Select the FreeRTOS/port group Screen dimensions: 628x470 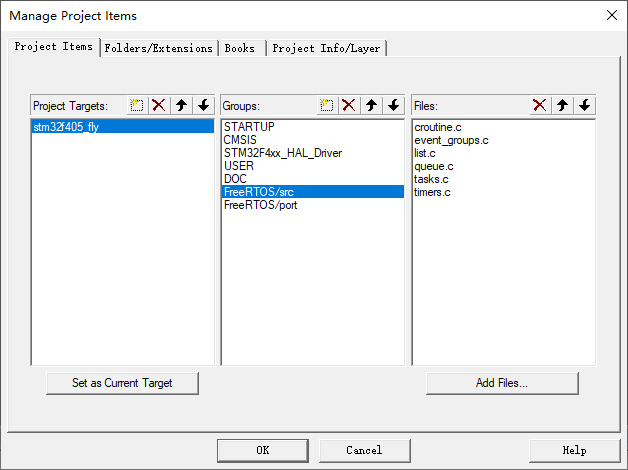[x=313, y=205]
